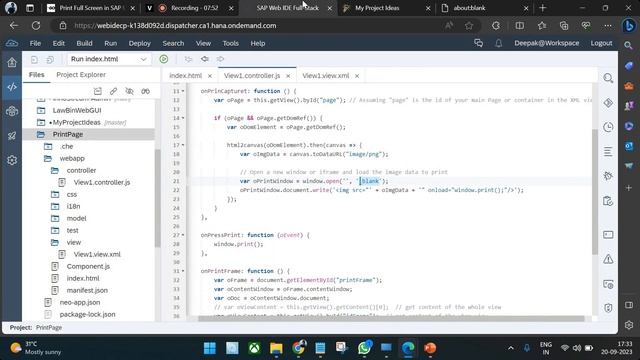Click the collapse all icon in Files panel

(x=98, y=91)
